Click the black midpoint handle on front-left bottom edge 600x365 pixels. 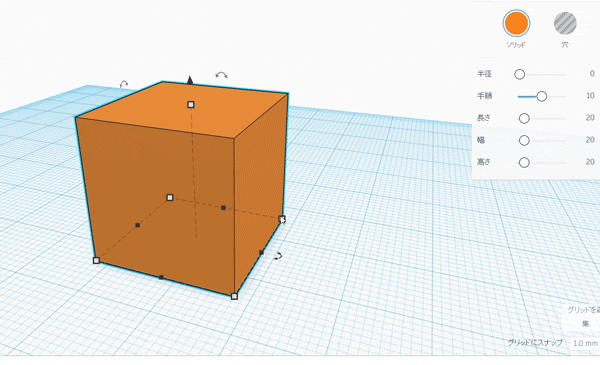tap(161, 277)
